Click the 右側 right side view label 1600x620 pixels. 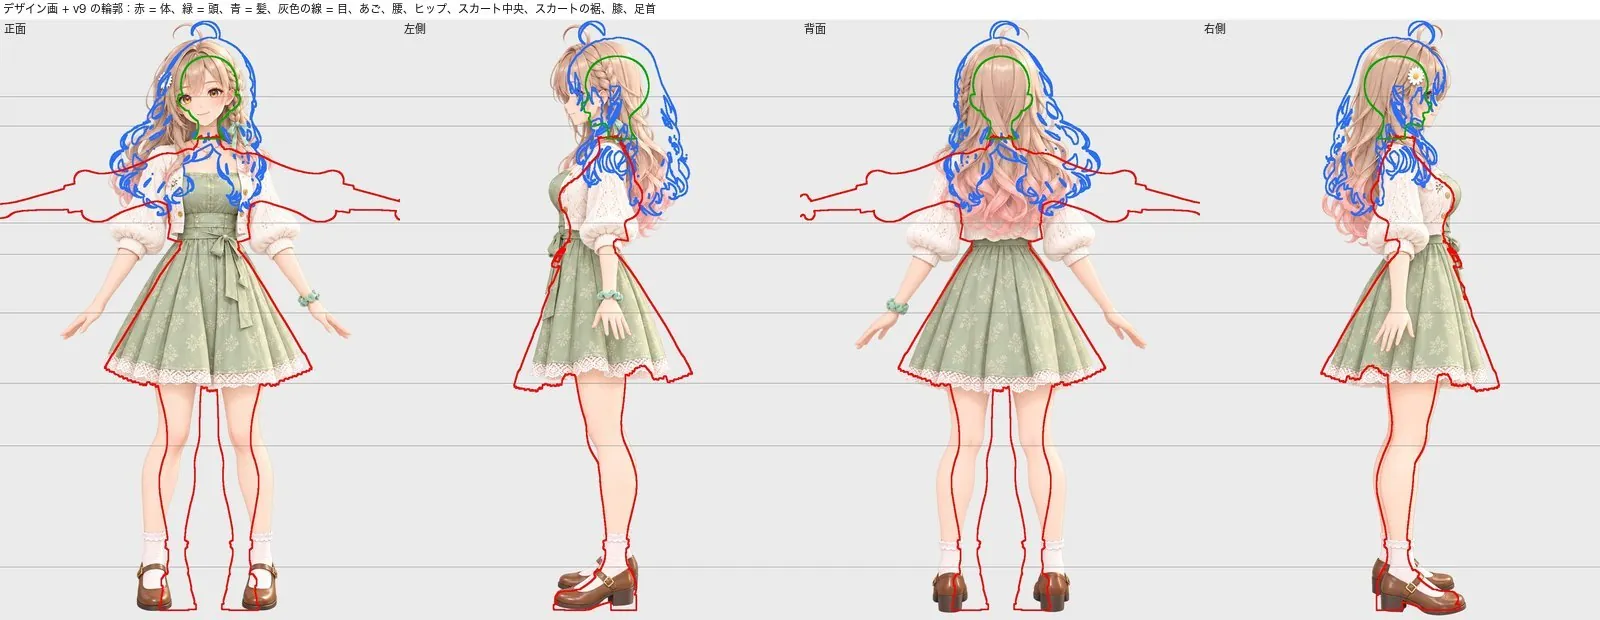point(1215,29)
